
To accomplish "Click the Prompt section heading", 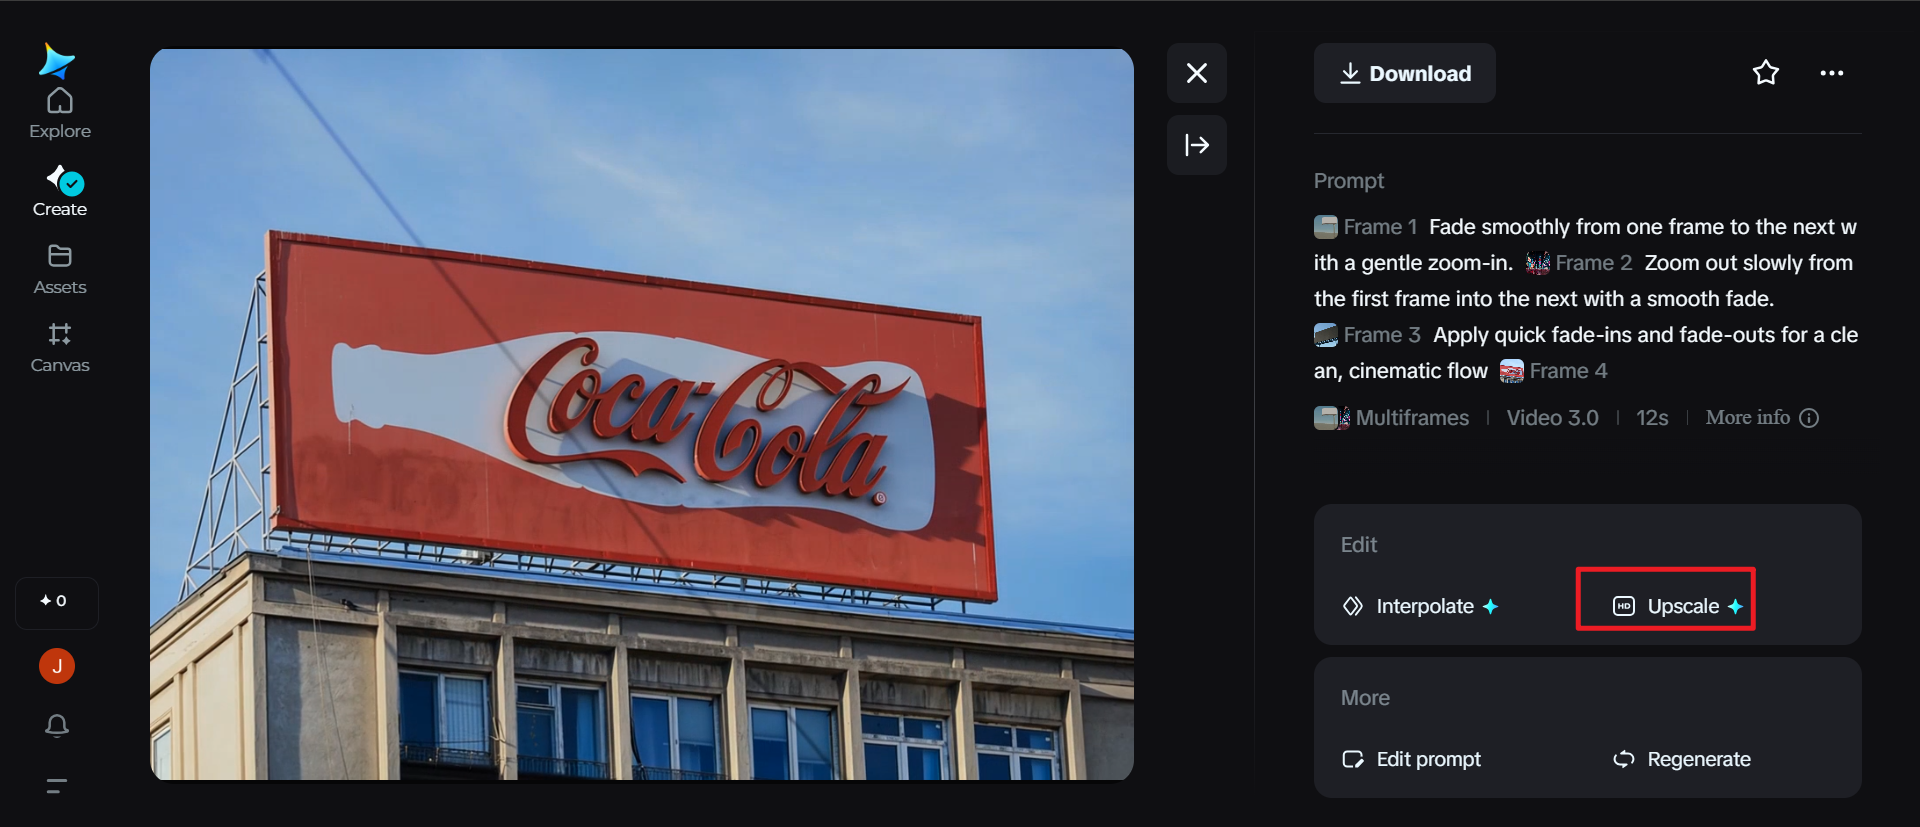I will click(1349, 181).
